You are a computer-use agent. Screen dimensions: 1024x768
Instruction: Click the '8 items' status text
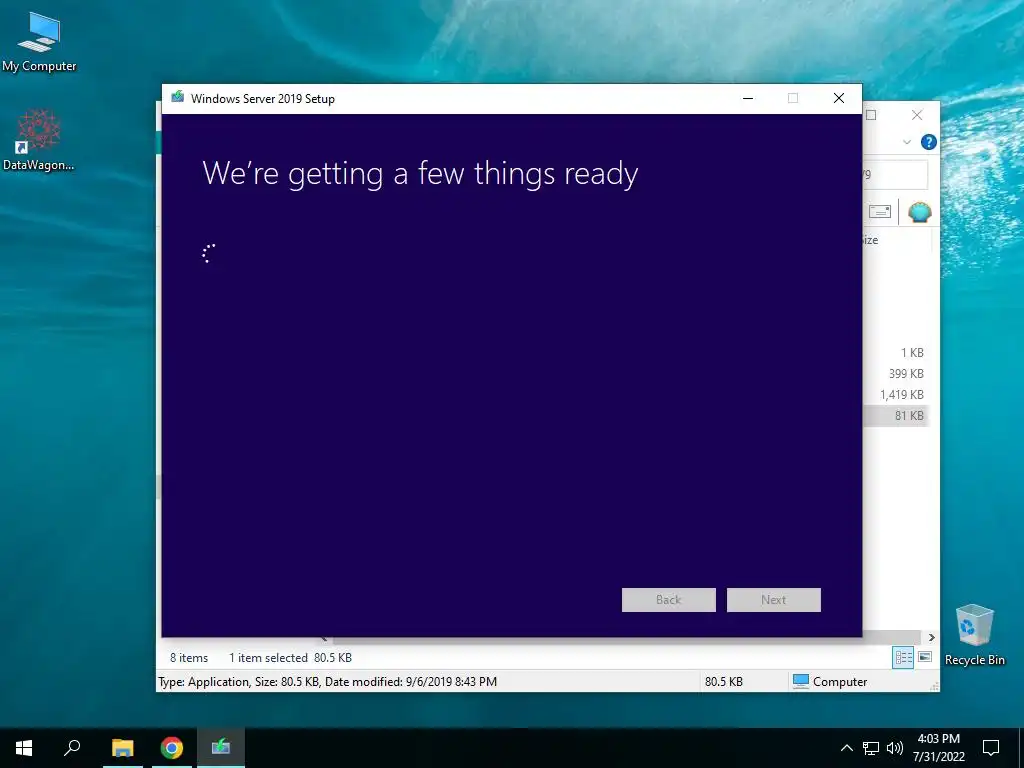point(189,658)
